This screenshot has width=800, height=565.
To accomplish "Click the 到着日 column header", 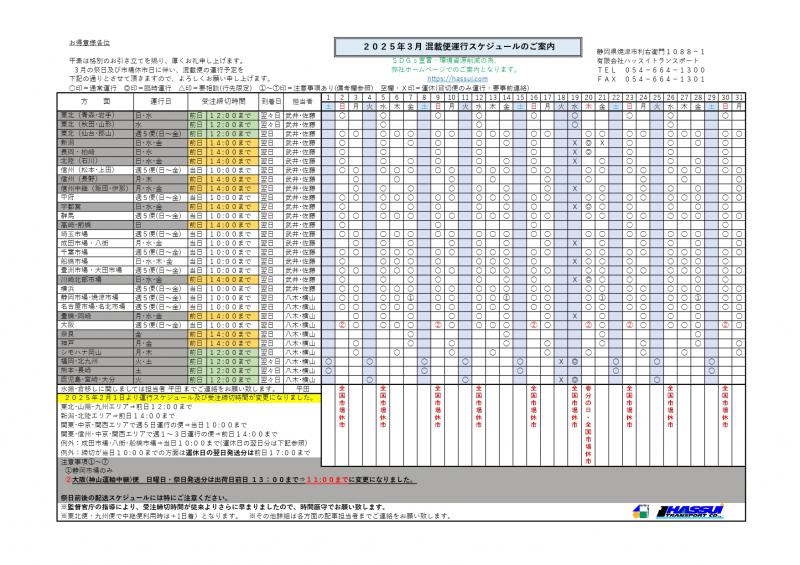I will click(270, 102).
